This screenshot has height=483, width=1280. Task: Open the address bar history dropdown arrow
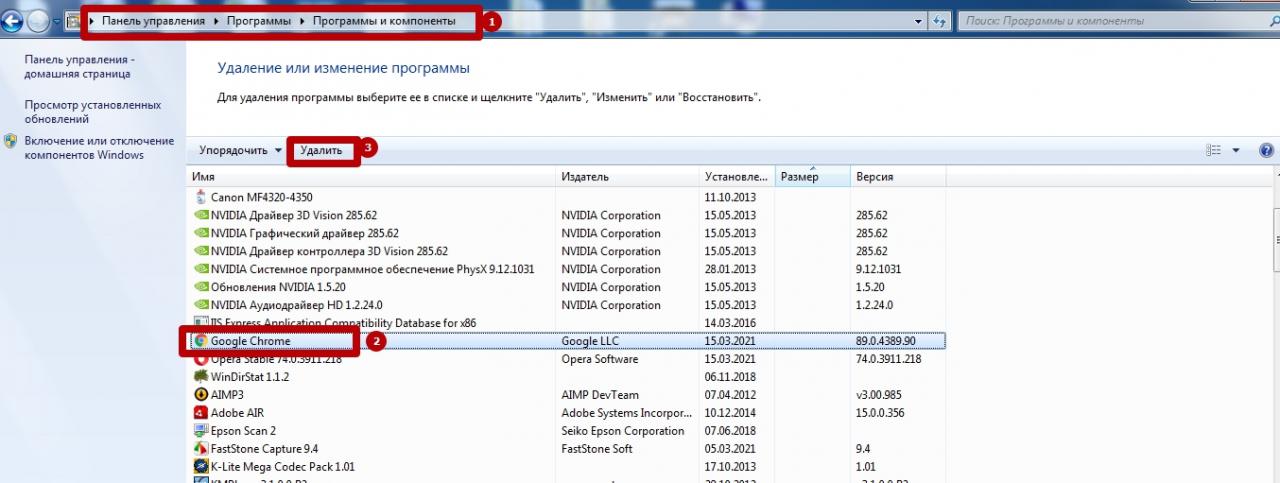(x=917, y=21)
